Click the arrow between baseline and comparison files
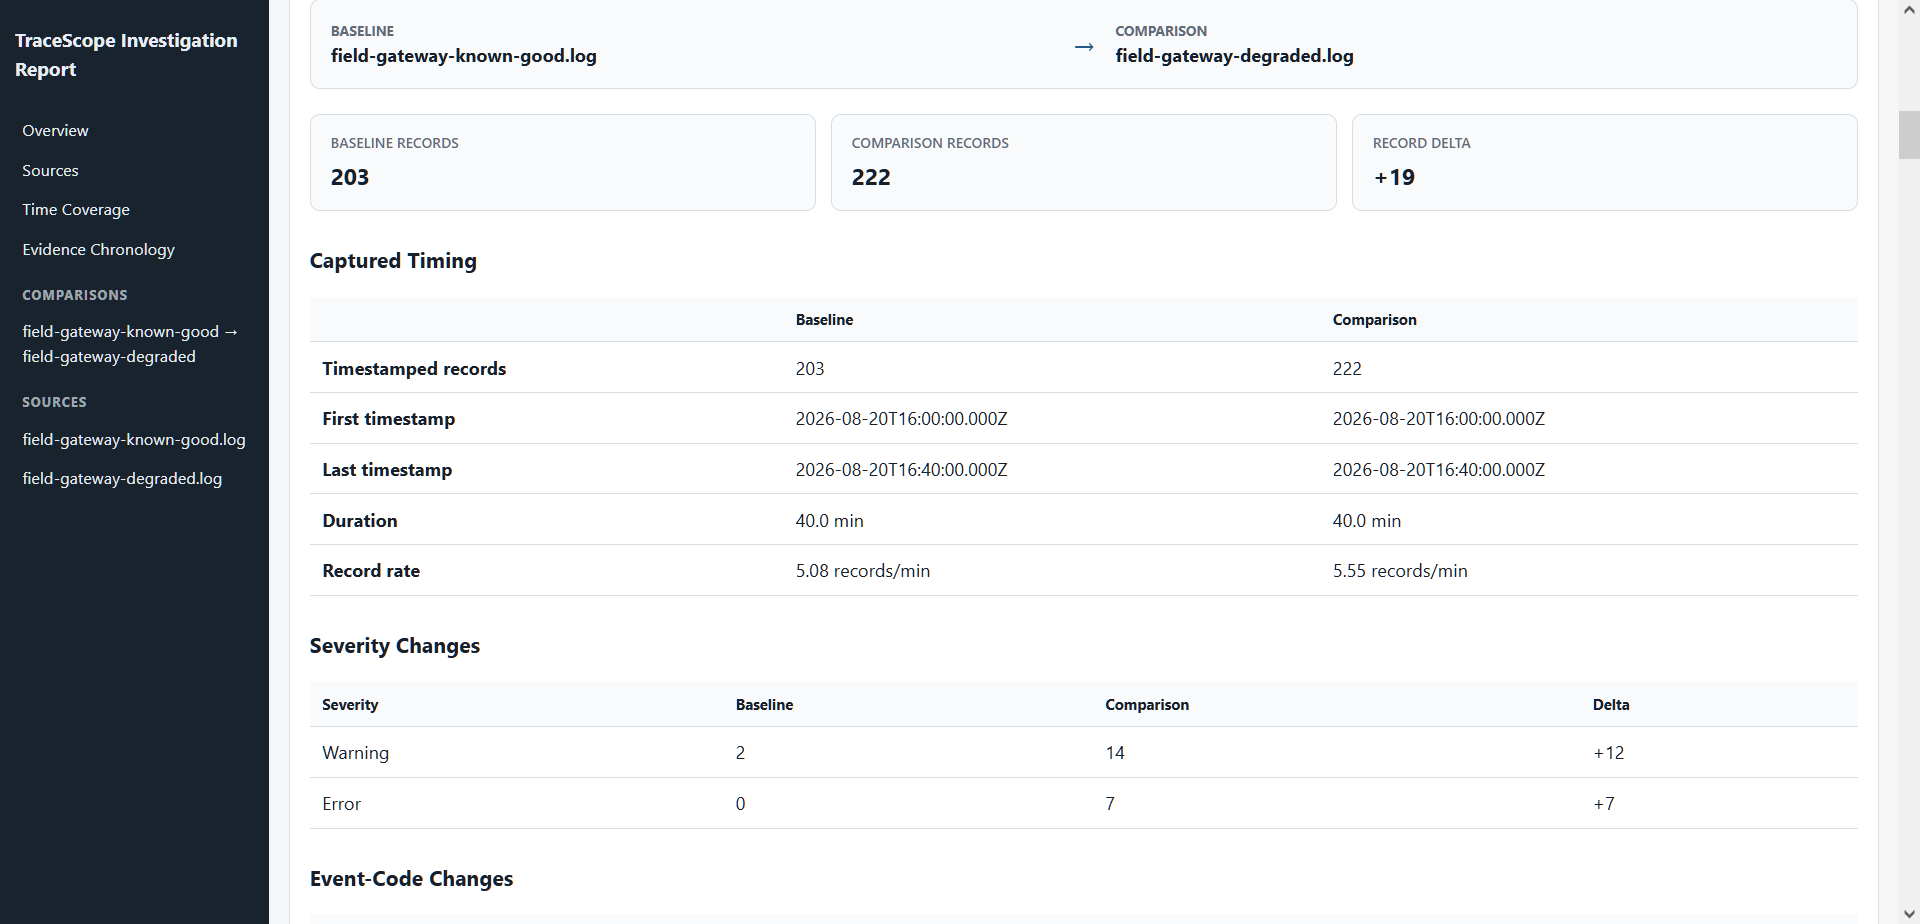Viewport: 1920px width, 924px height. [x=1084, y=47]
